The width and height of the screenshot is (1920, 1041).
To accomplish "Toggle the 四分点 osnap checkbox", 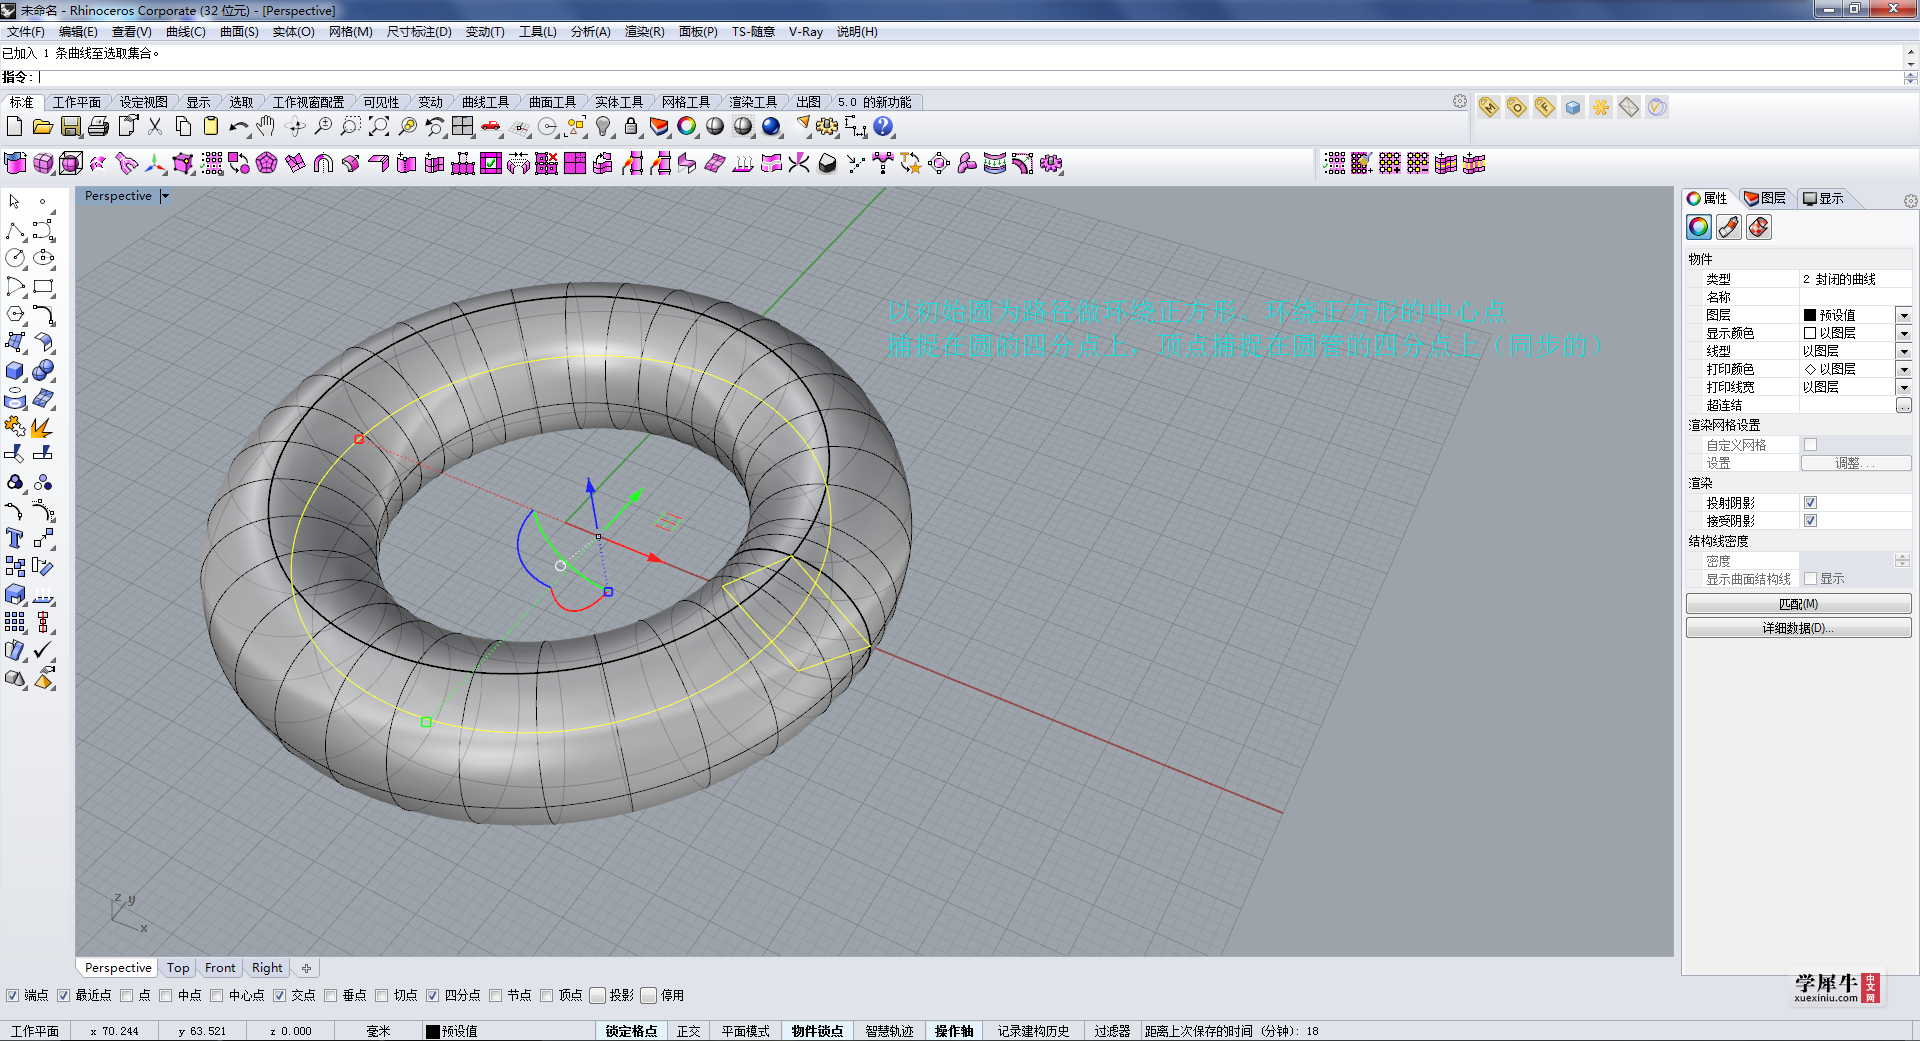I will click(432, 995).
